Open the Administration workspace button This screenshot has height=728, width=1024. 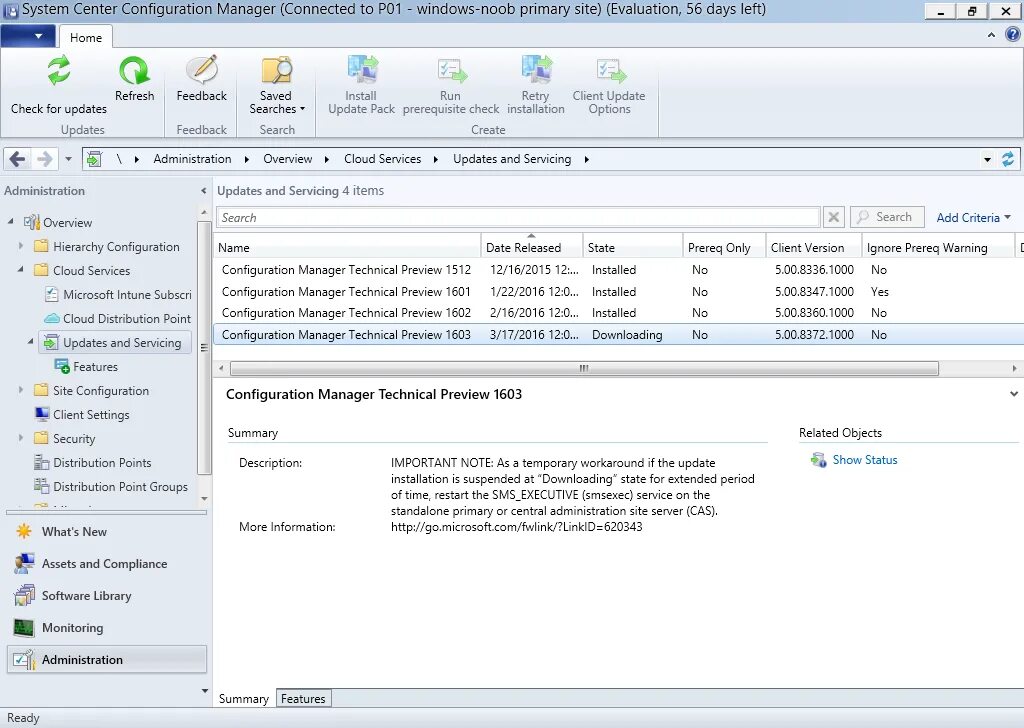point(107,659)
